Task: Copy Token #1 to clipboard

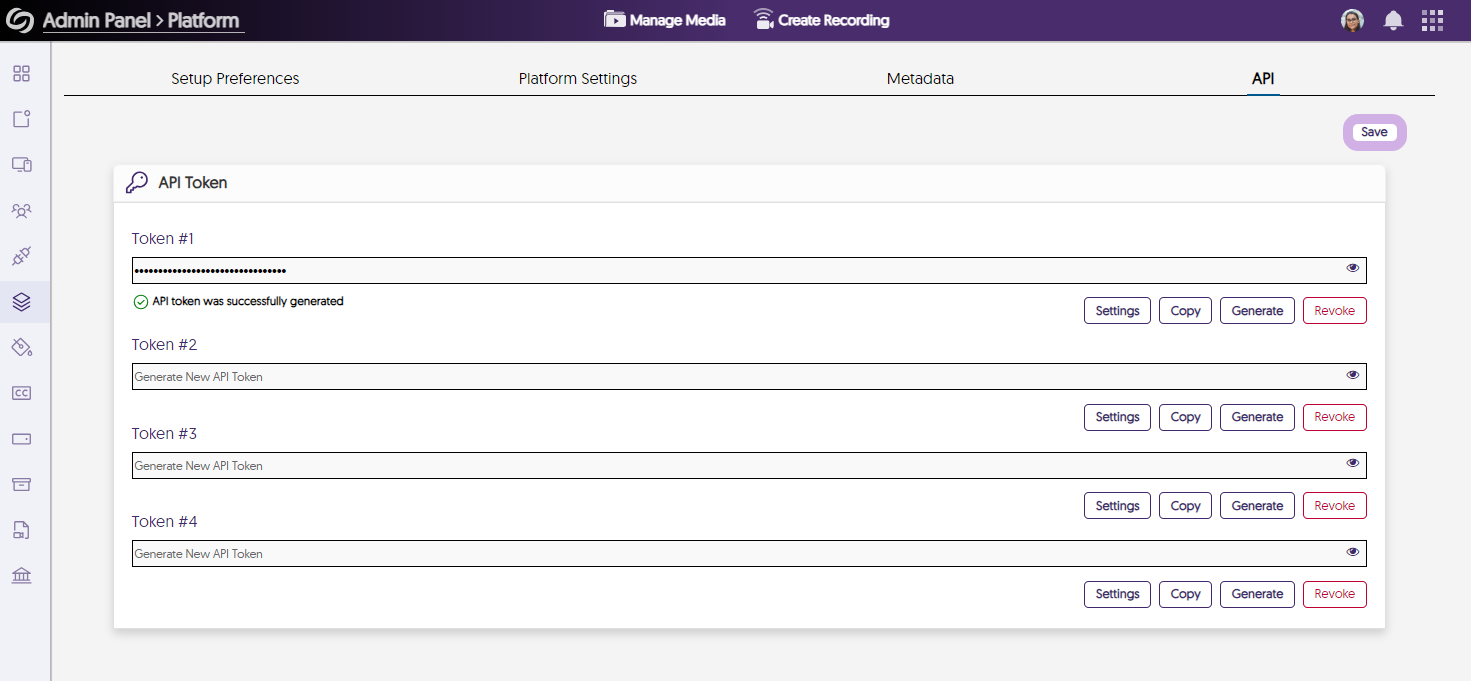Action: point(1185,311)
